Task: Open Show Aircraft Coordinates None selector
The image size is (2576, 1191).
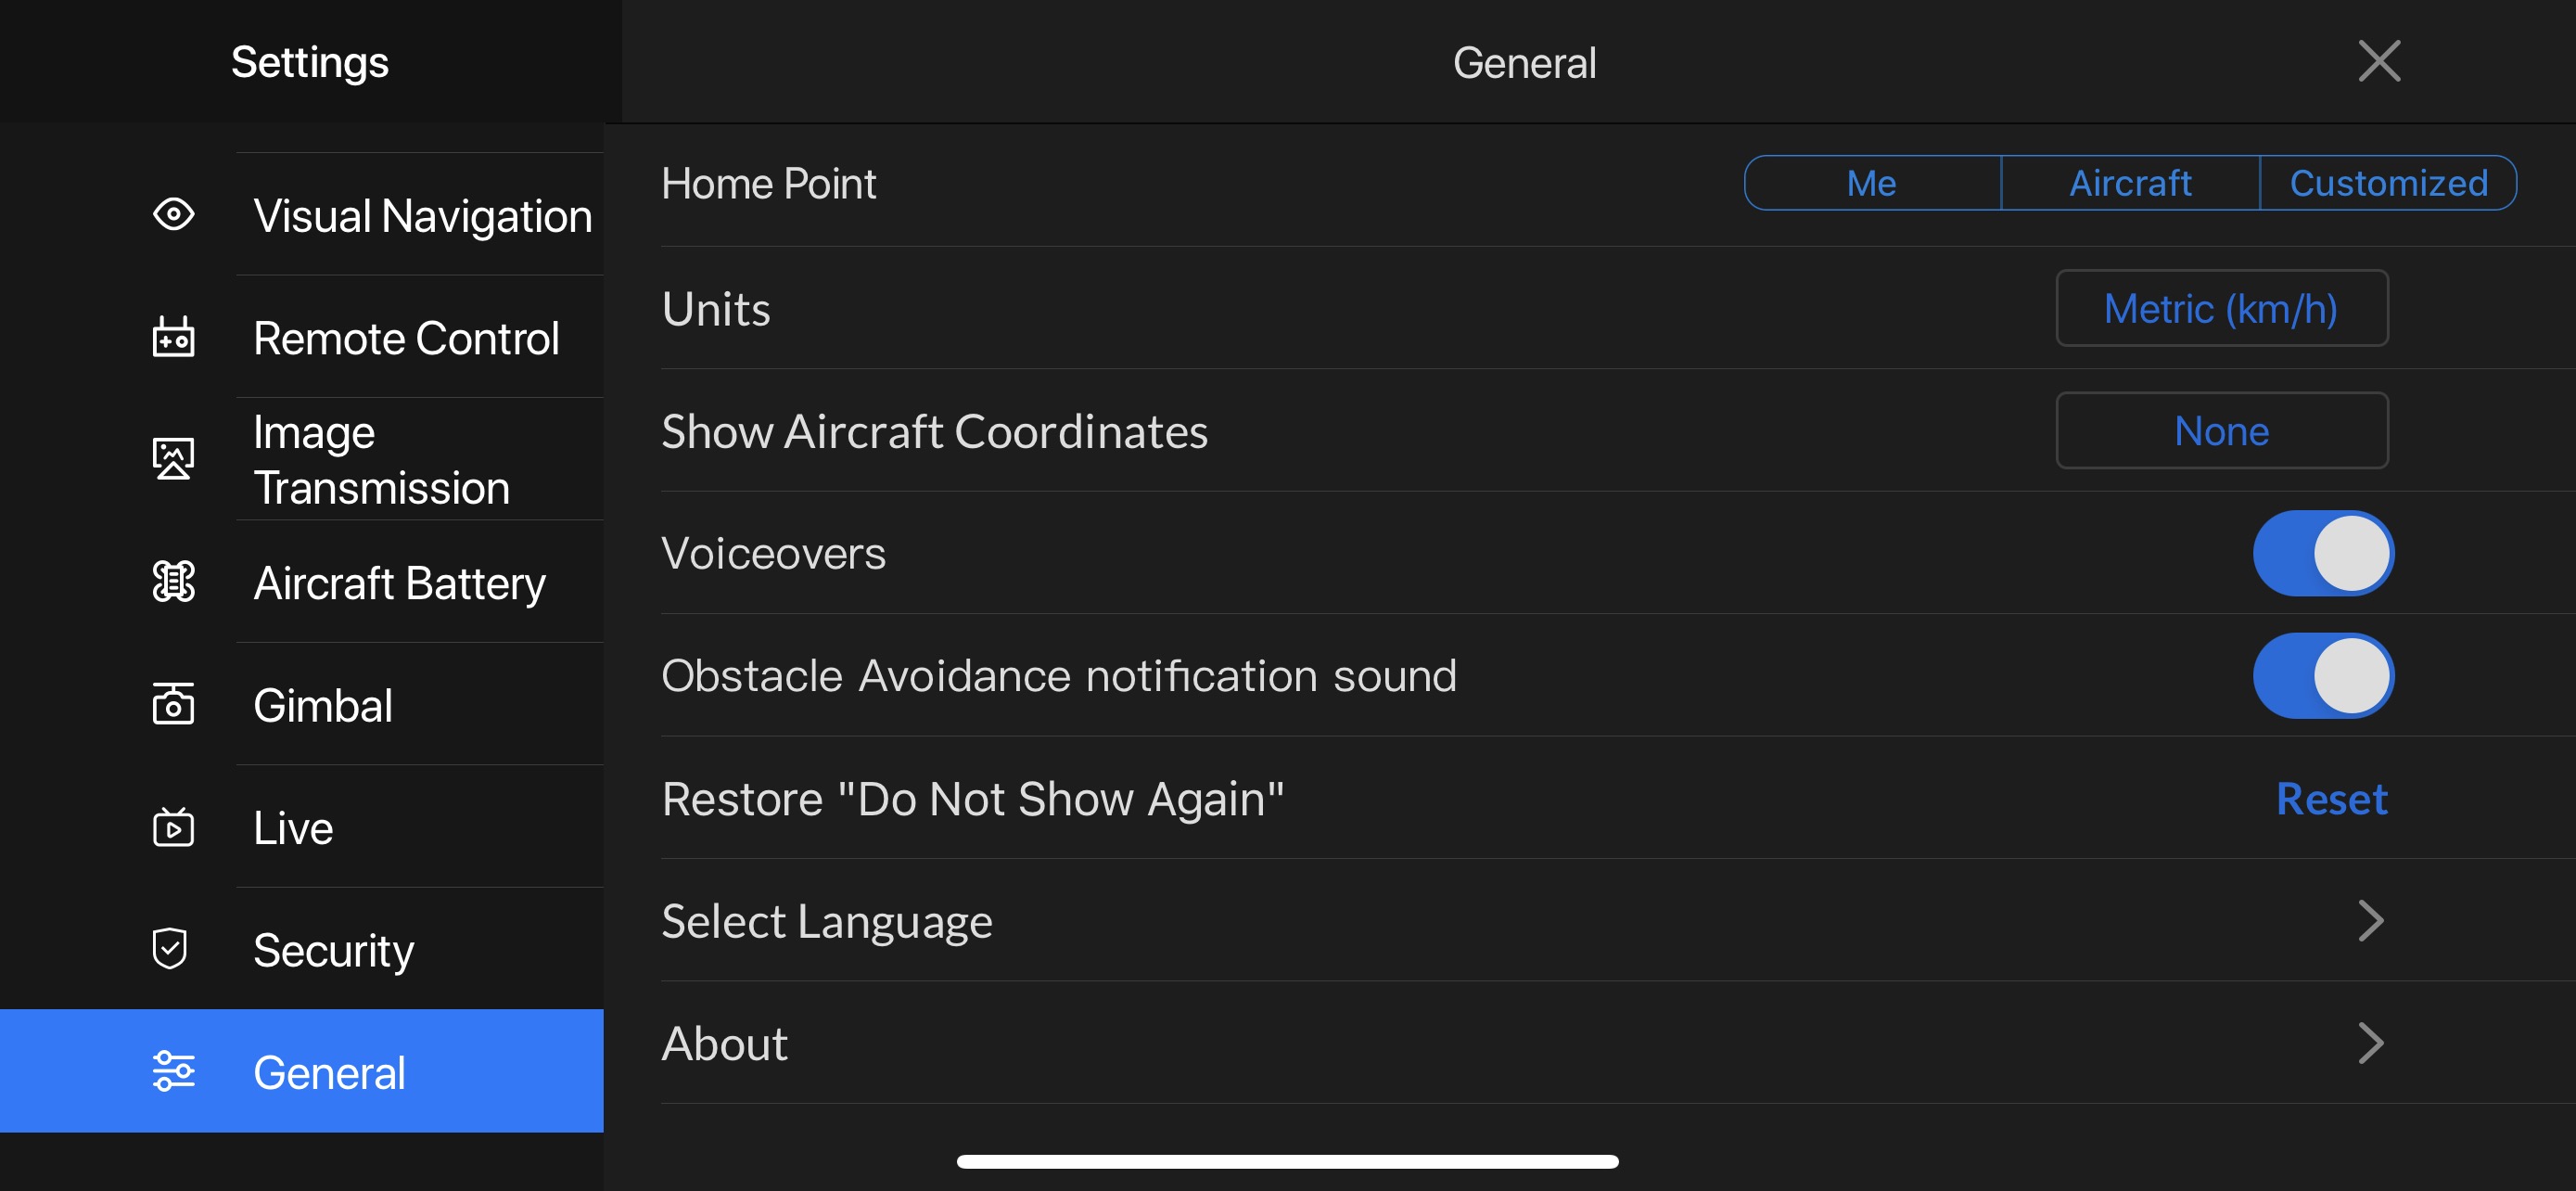Action: point(2221,431)
